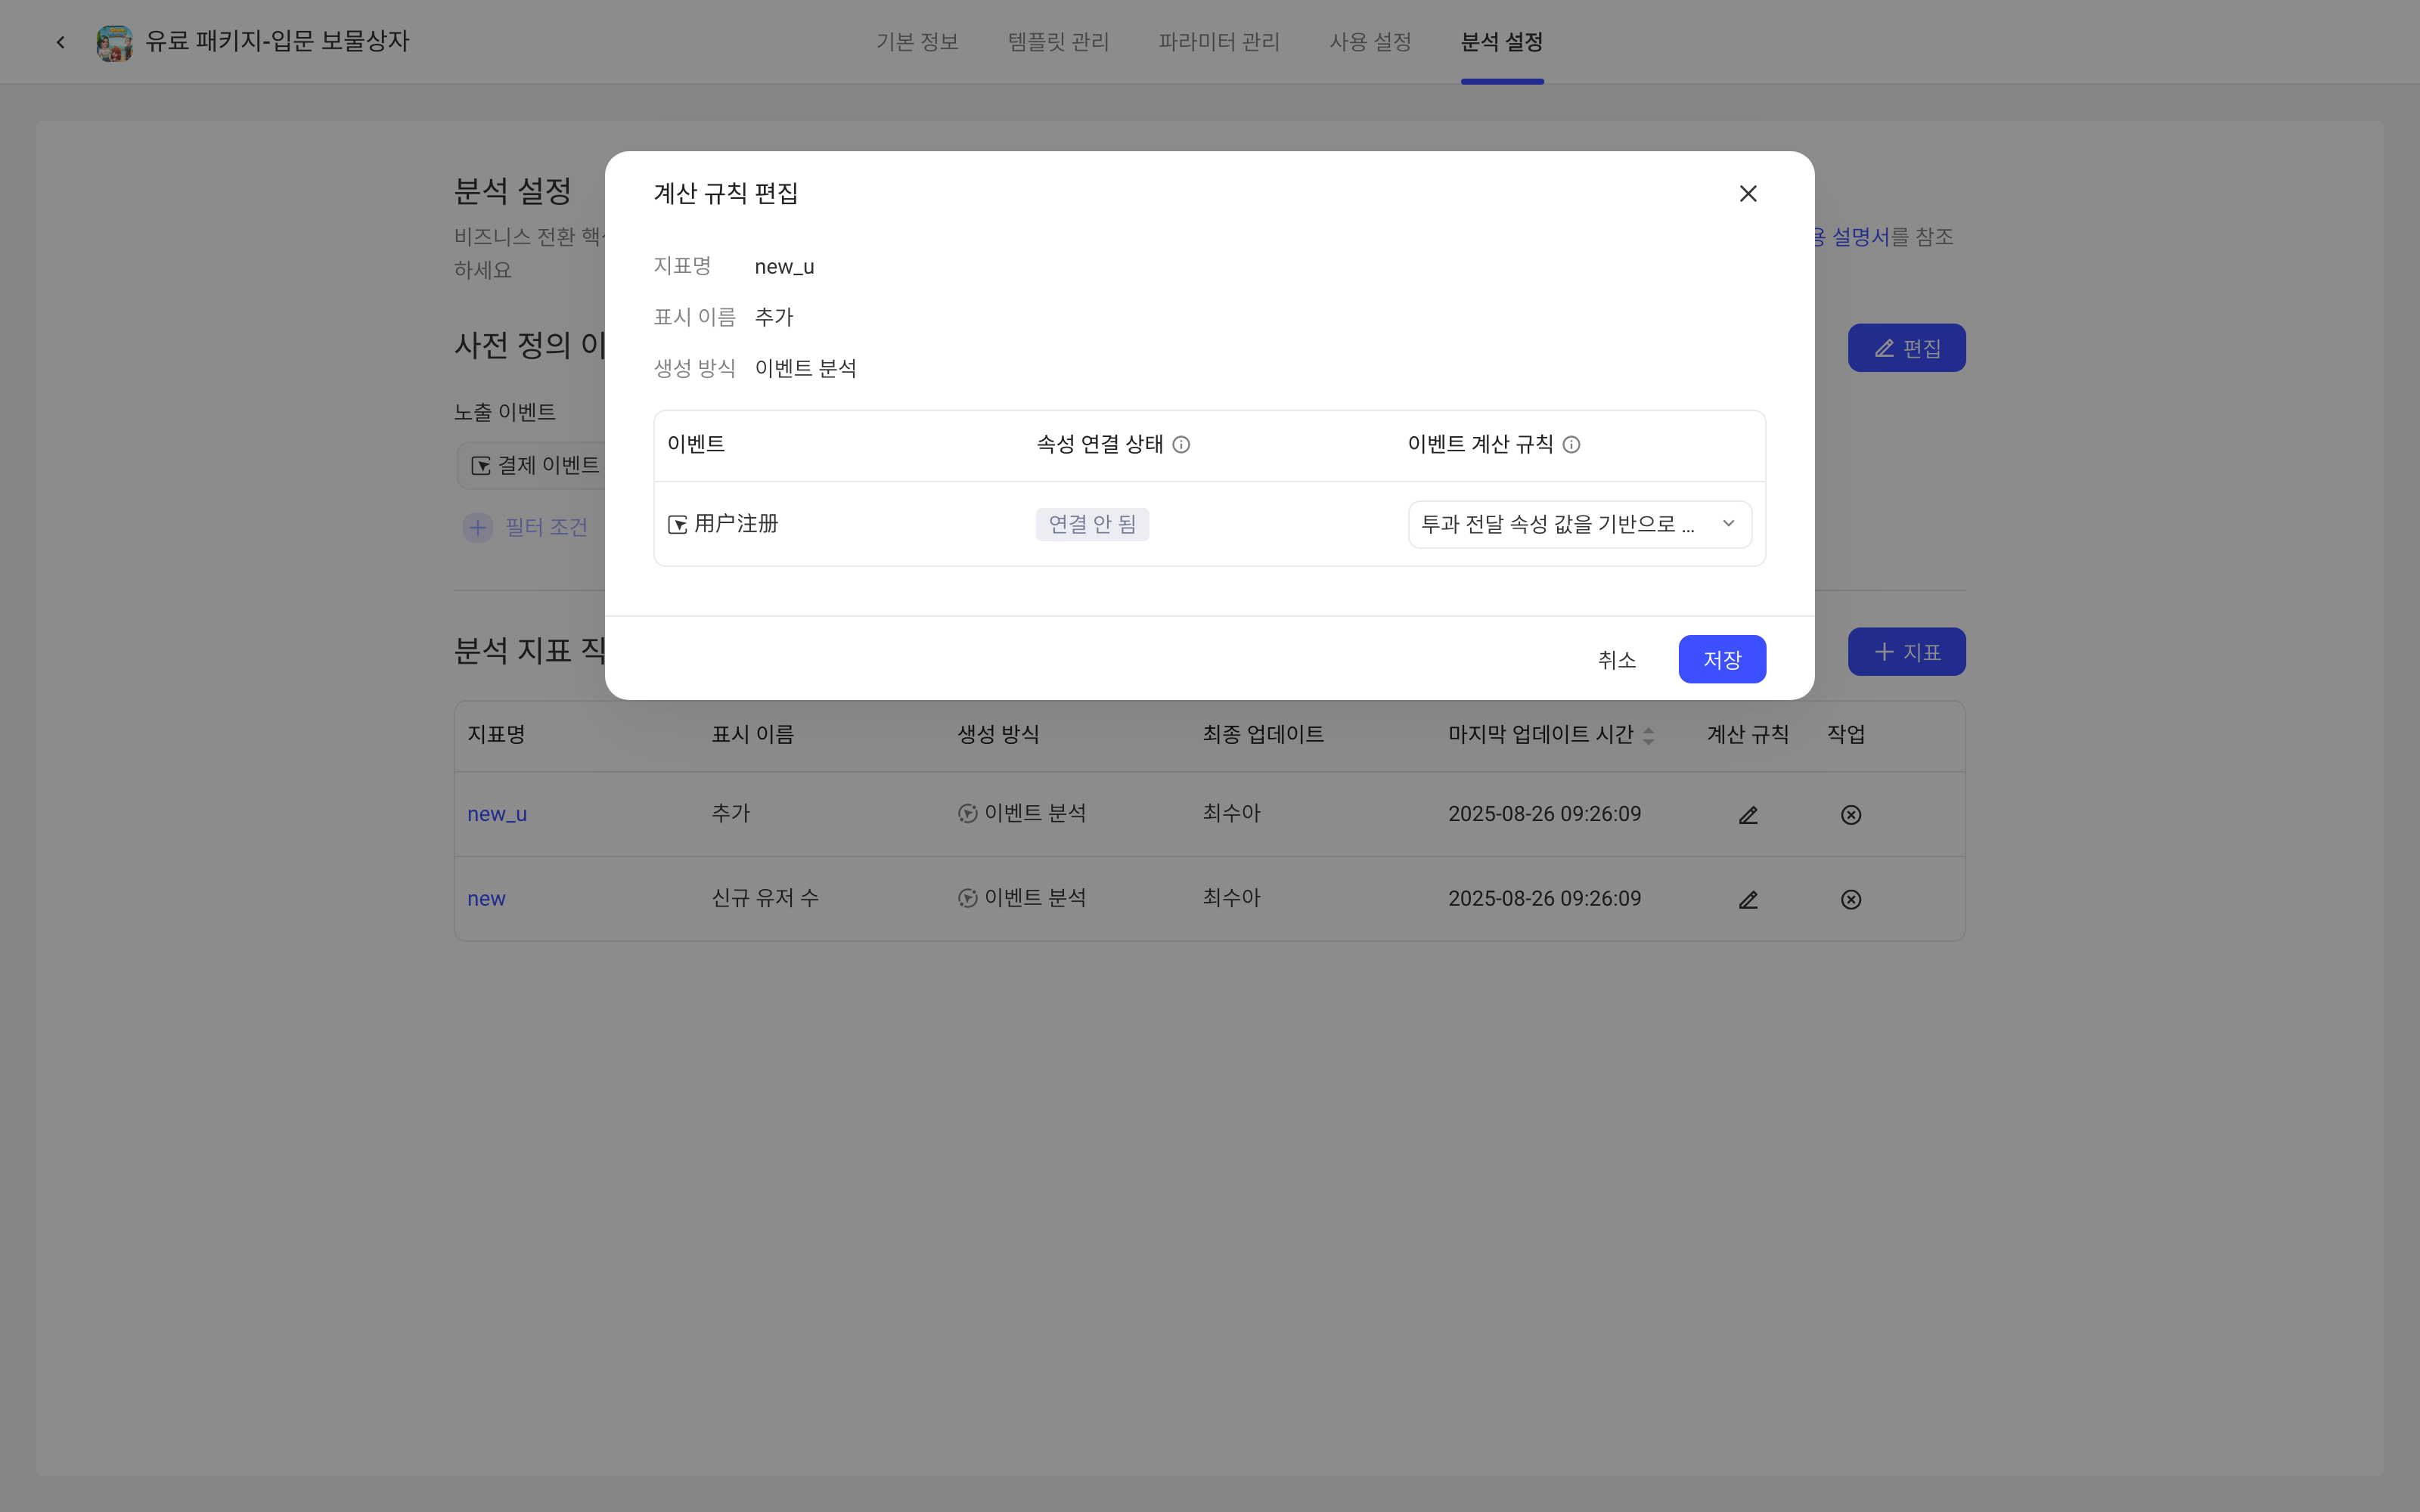This screenshot has height=1512, width=2420.
Task: Edit calculation rule for new row
Action: pyautogui.click(x=1747, y=900)
